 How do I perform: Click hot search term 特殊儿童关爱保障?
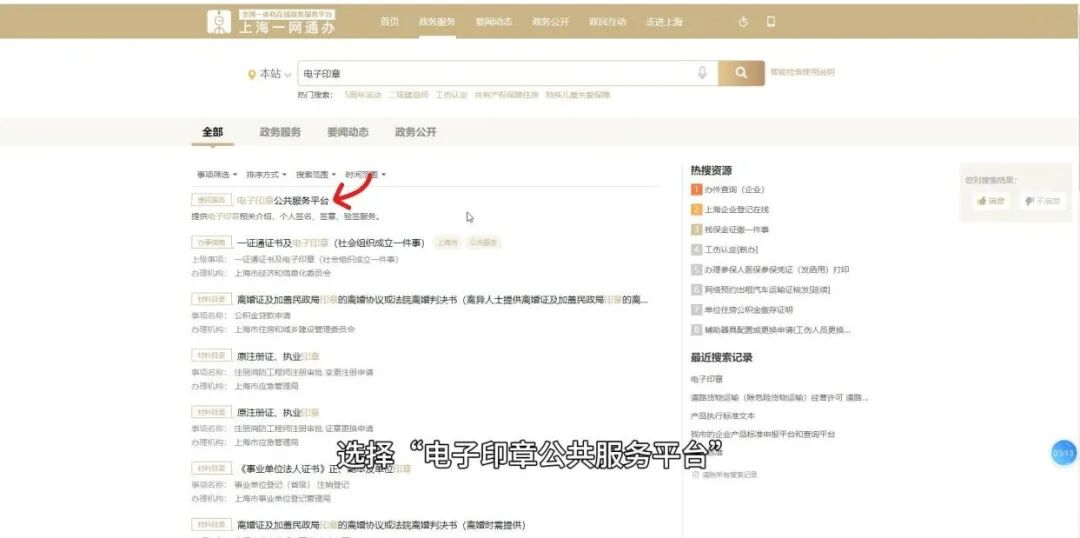coord(578,95)
